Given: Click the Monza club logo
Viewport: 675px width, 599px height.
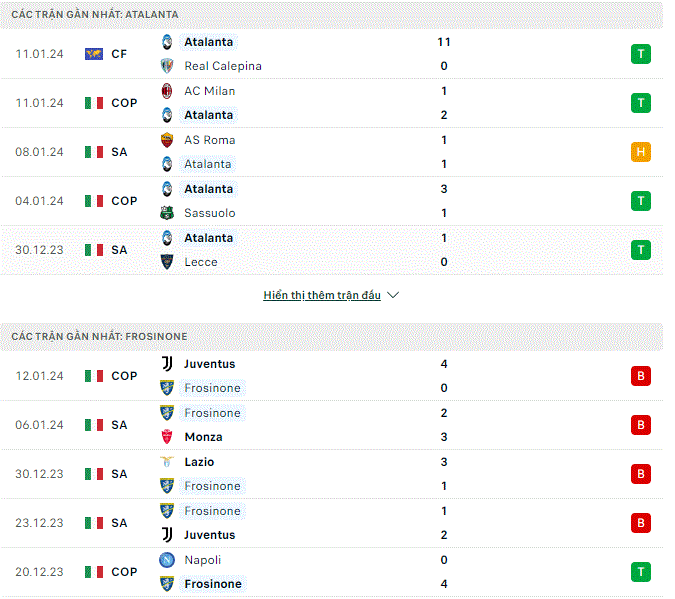Looking at the screenshot, I should [x=167, y=437].
